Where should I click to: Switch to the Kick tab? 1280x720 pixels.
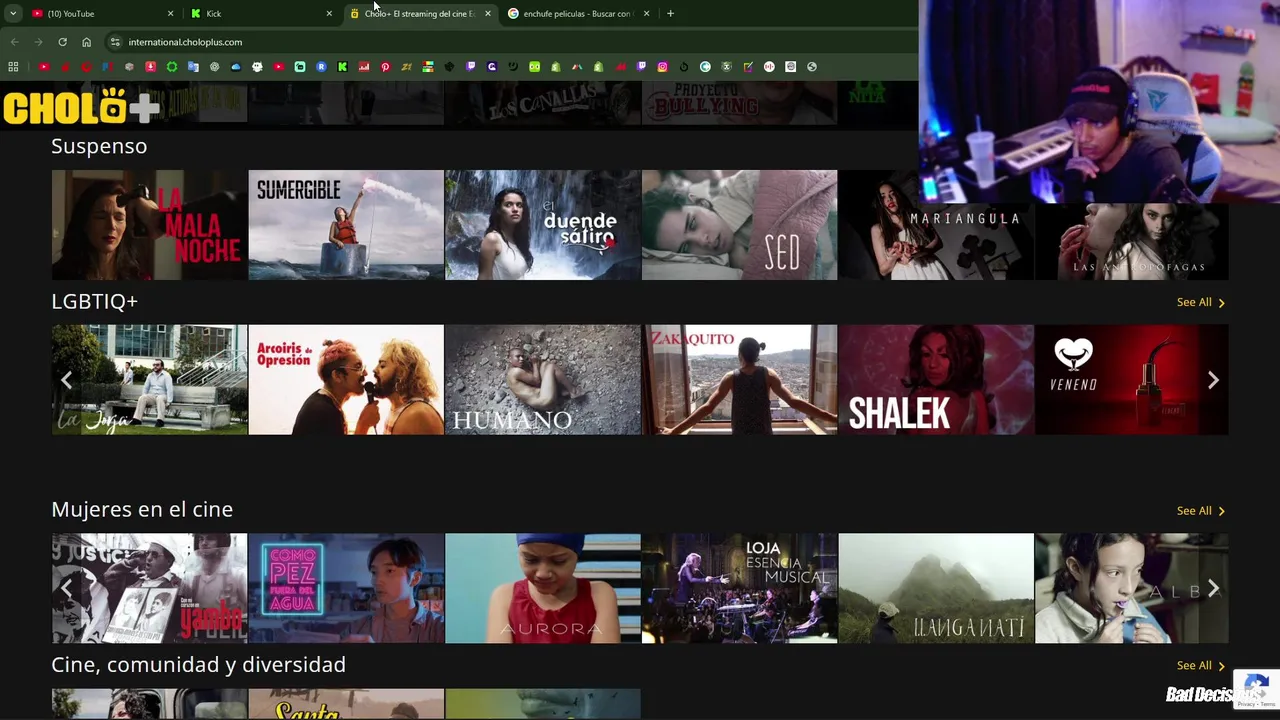point(260,14)
